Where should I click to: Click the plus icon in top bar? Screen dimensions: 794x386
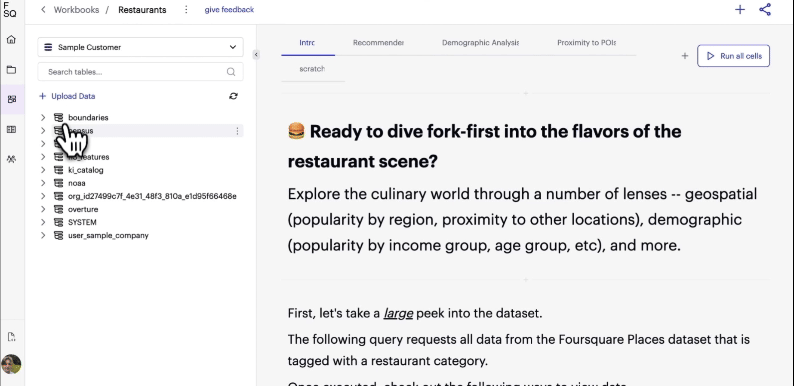pos(740,10)
